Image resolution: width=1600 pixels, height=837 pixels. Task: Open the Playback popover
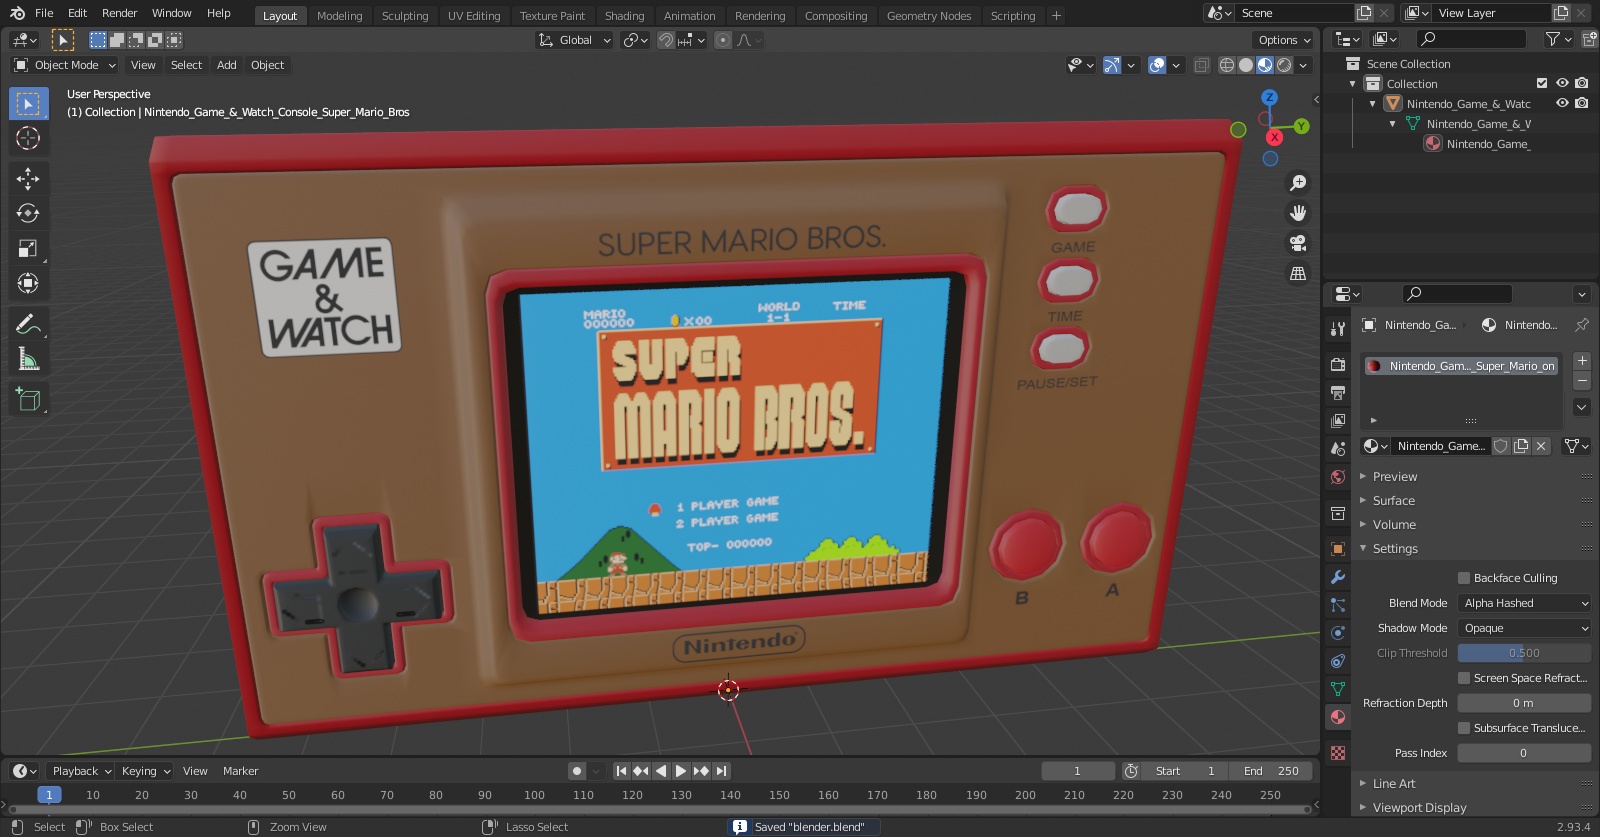point(81,771)
